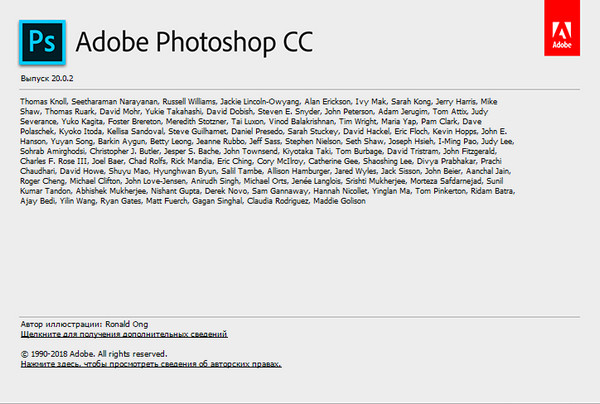
Task: Open the link 'Щелкните для получения дополнительных сведений'
Action: pyautogui.click(x=124, y=334)
